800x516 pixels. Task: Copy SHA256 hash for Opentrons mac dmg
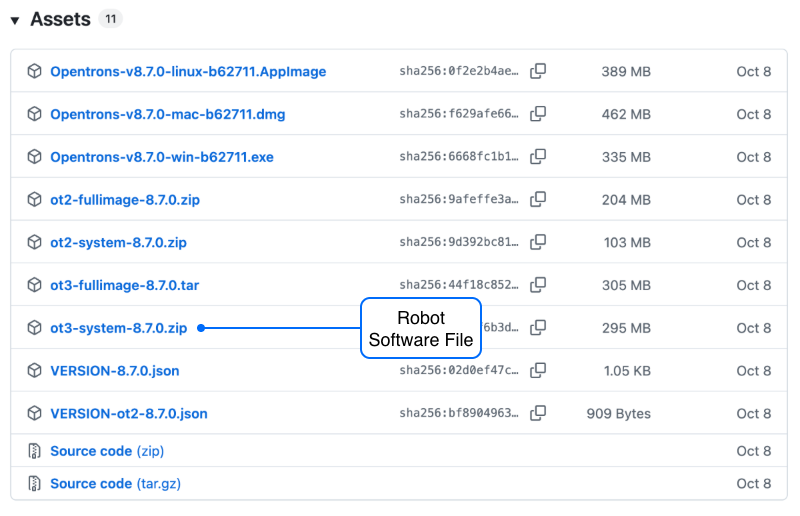538,114
